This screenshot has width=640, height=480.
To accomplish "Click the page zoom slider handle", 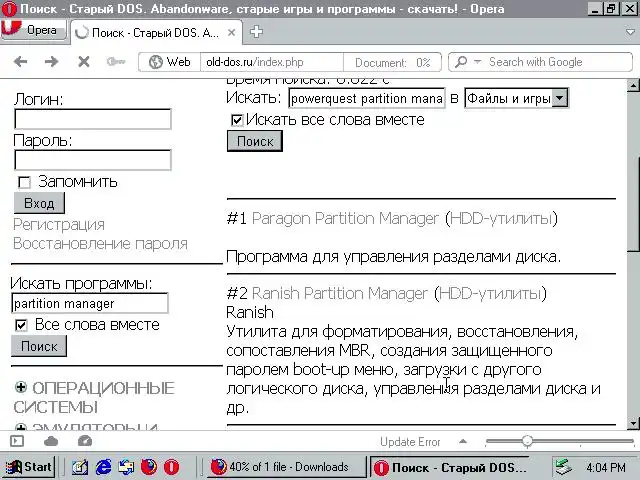I will [527, 441].
